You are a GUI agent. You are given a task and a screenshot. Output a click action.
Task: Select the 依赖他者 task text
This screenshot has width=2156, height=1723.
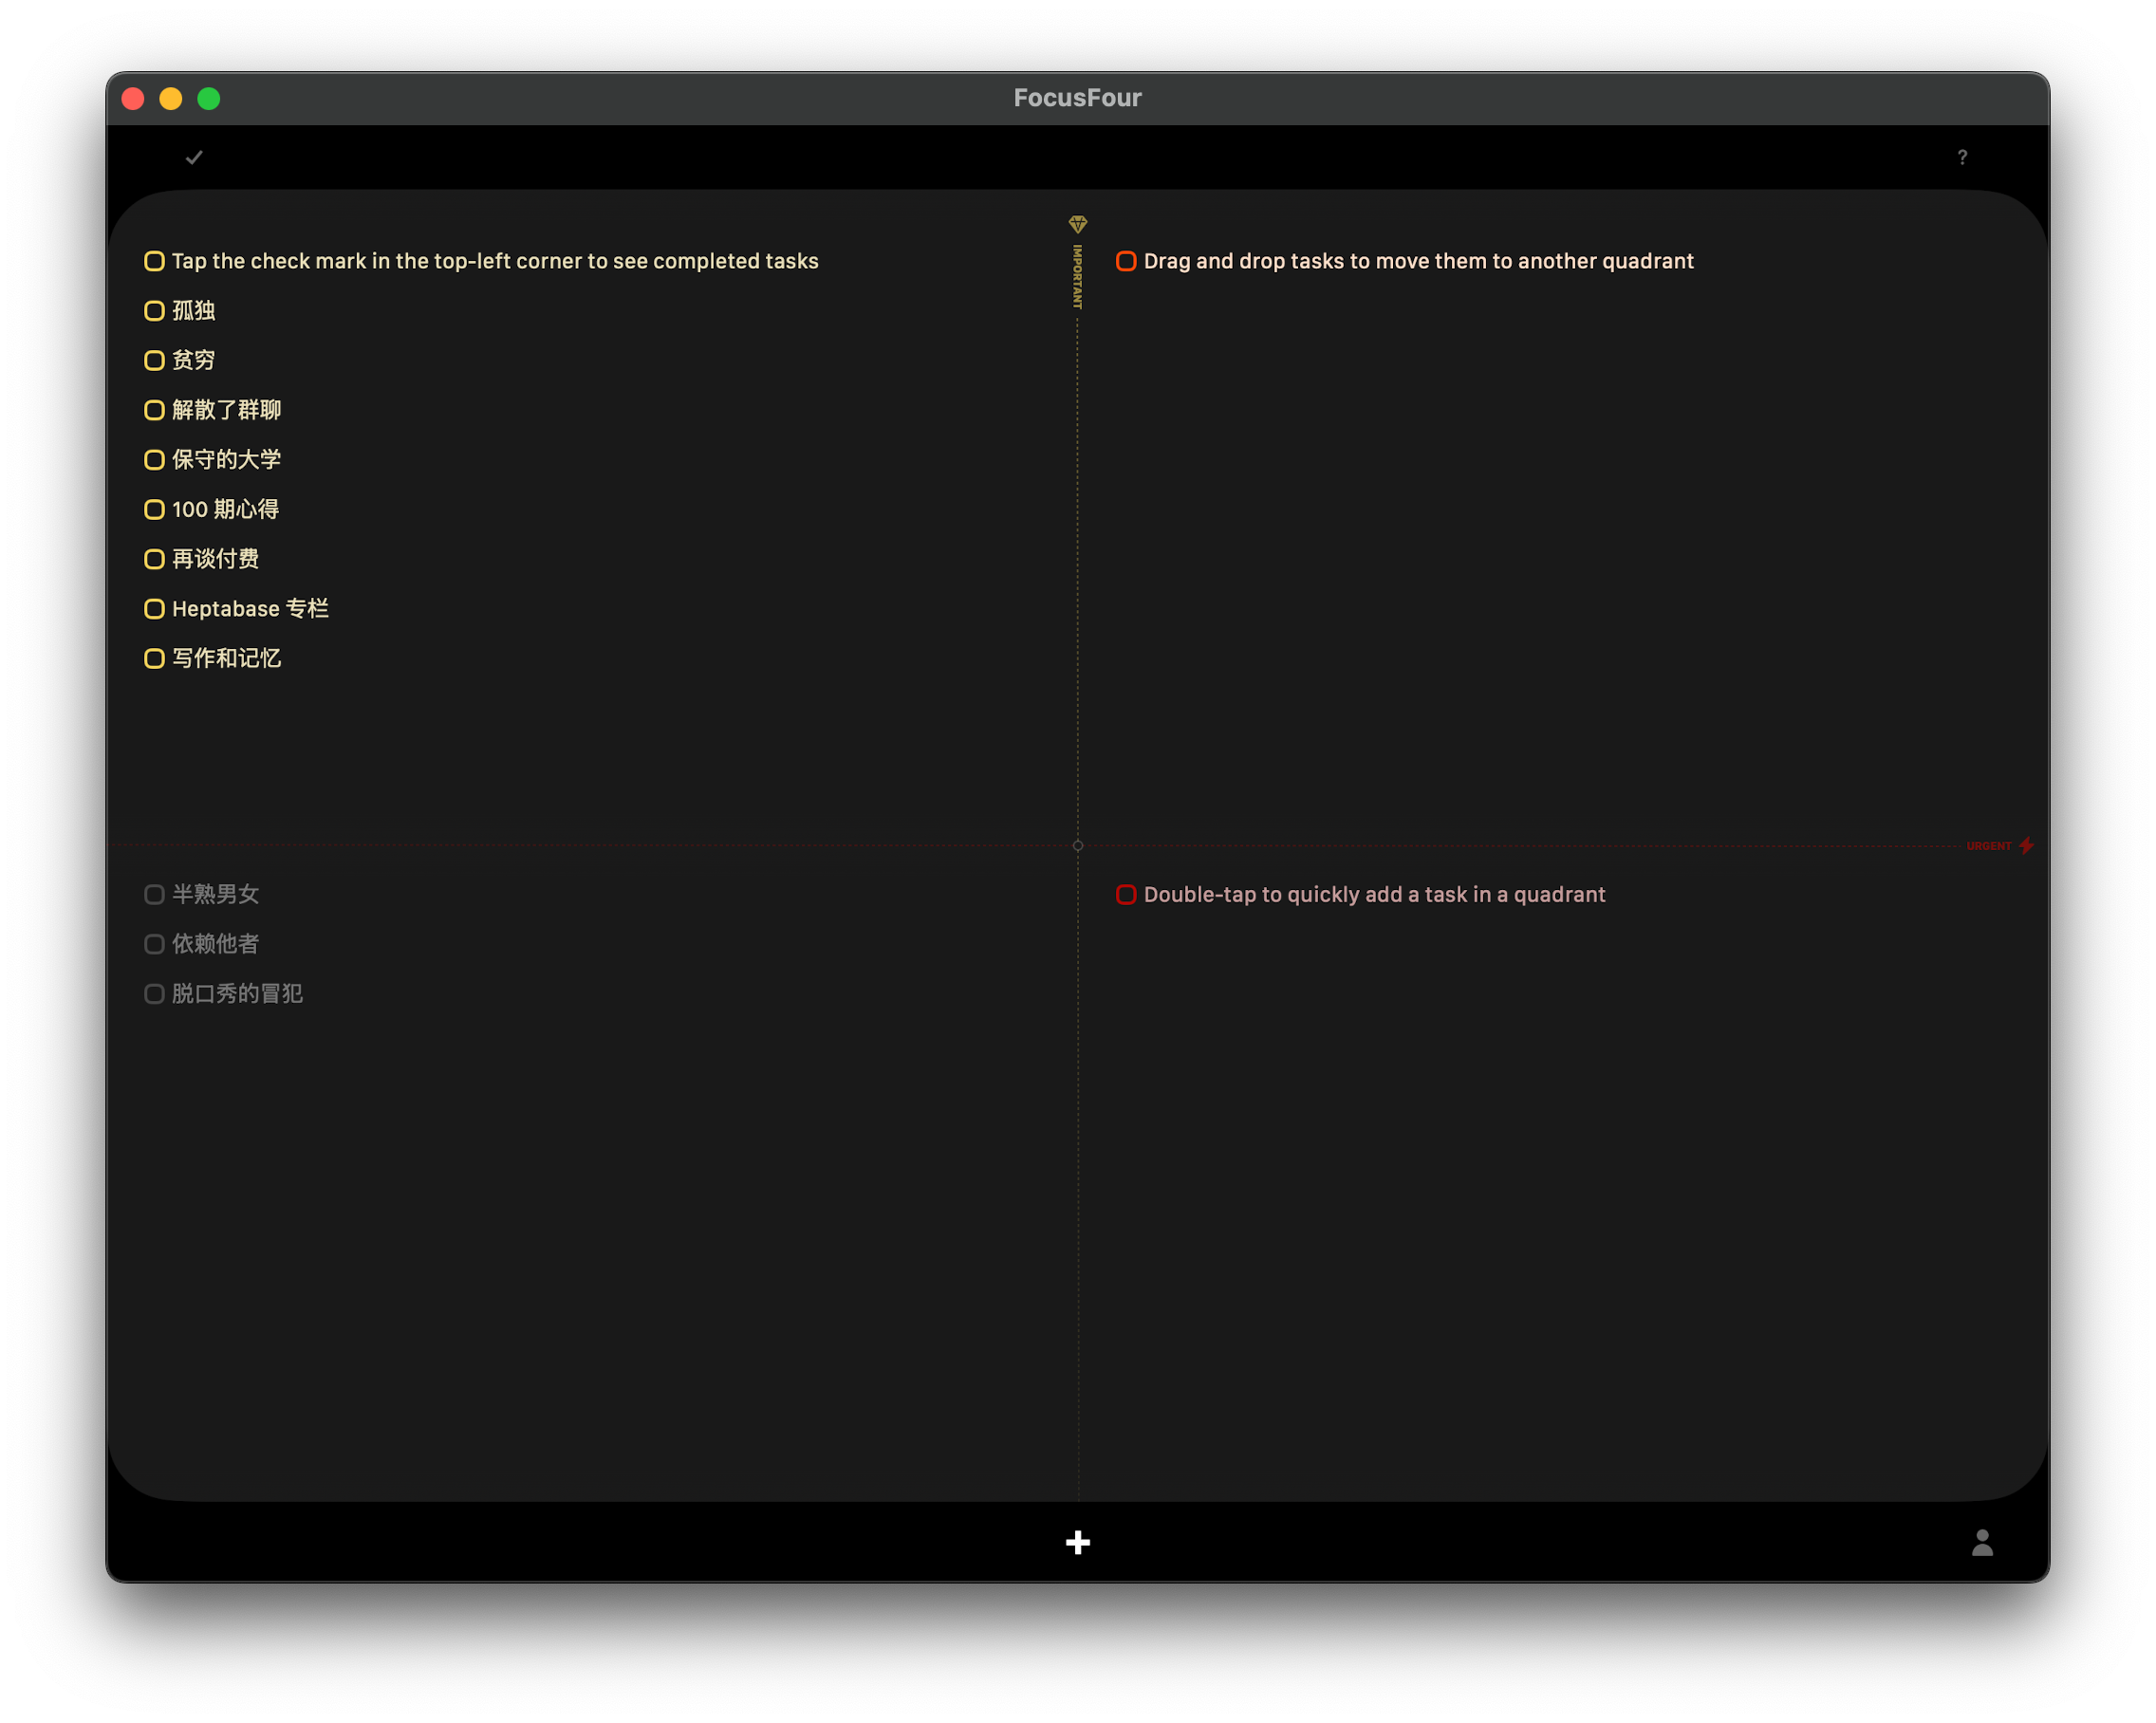tap(215, 944)
